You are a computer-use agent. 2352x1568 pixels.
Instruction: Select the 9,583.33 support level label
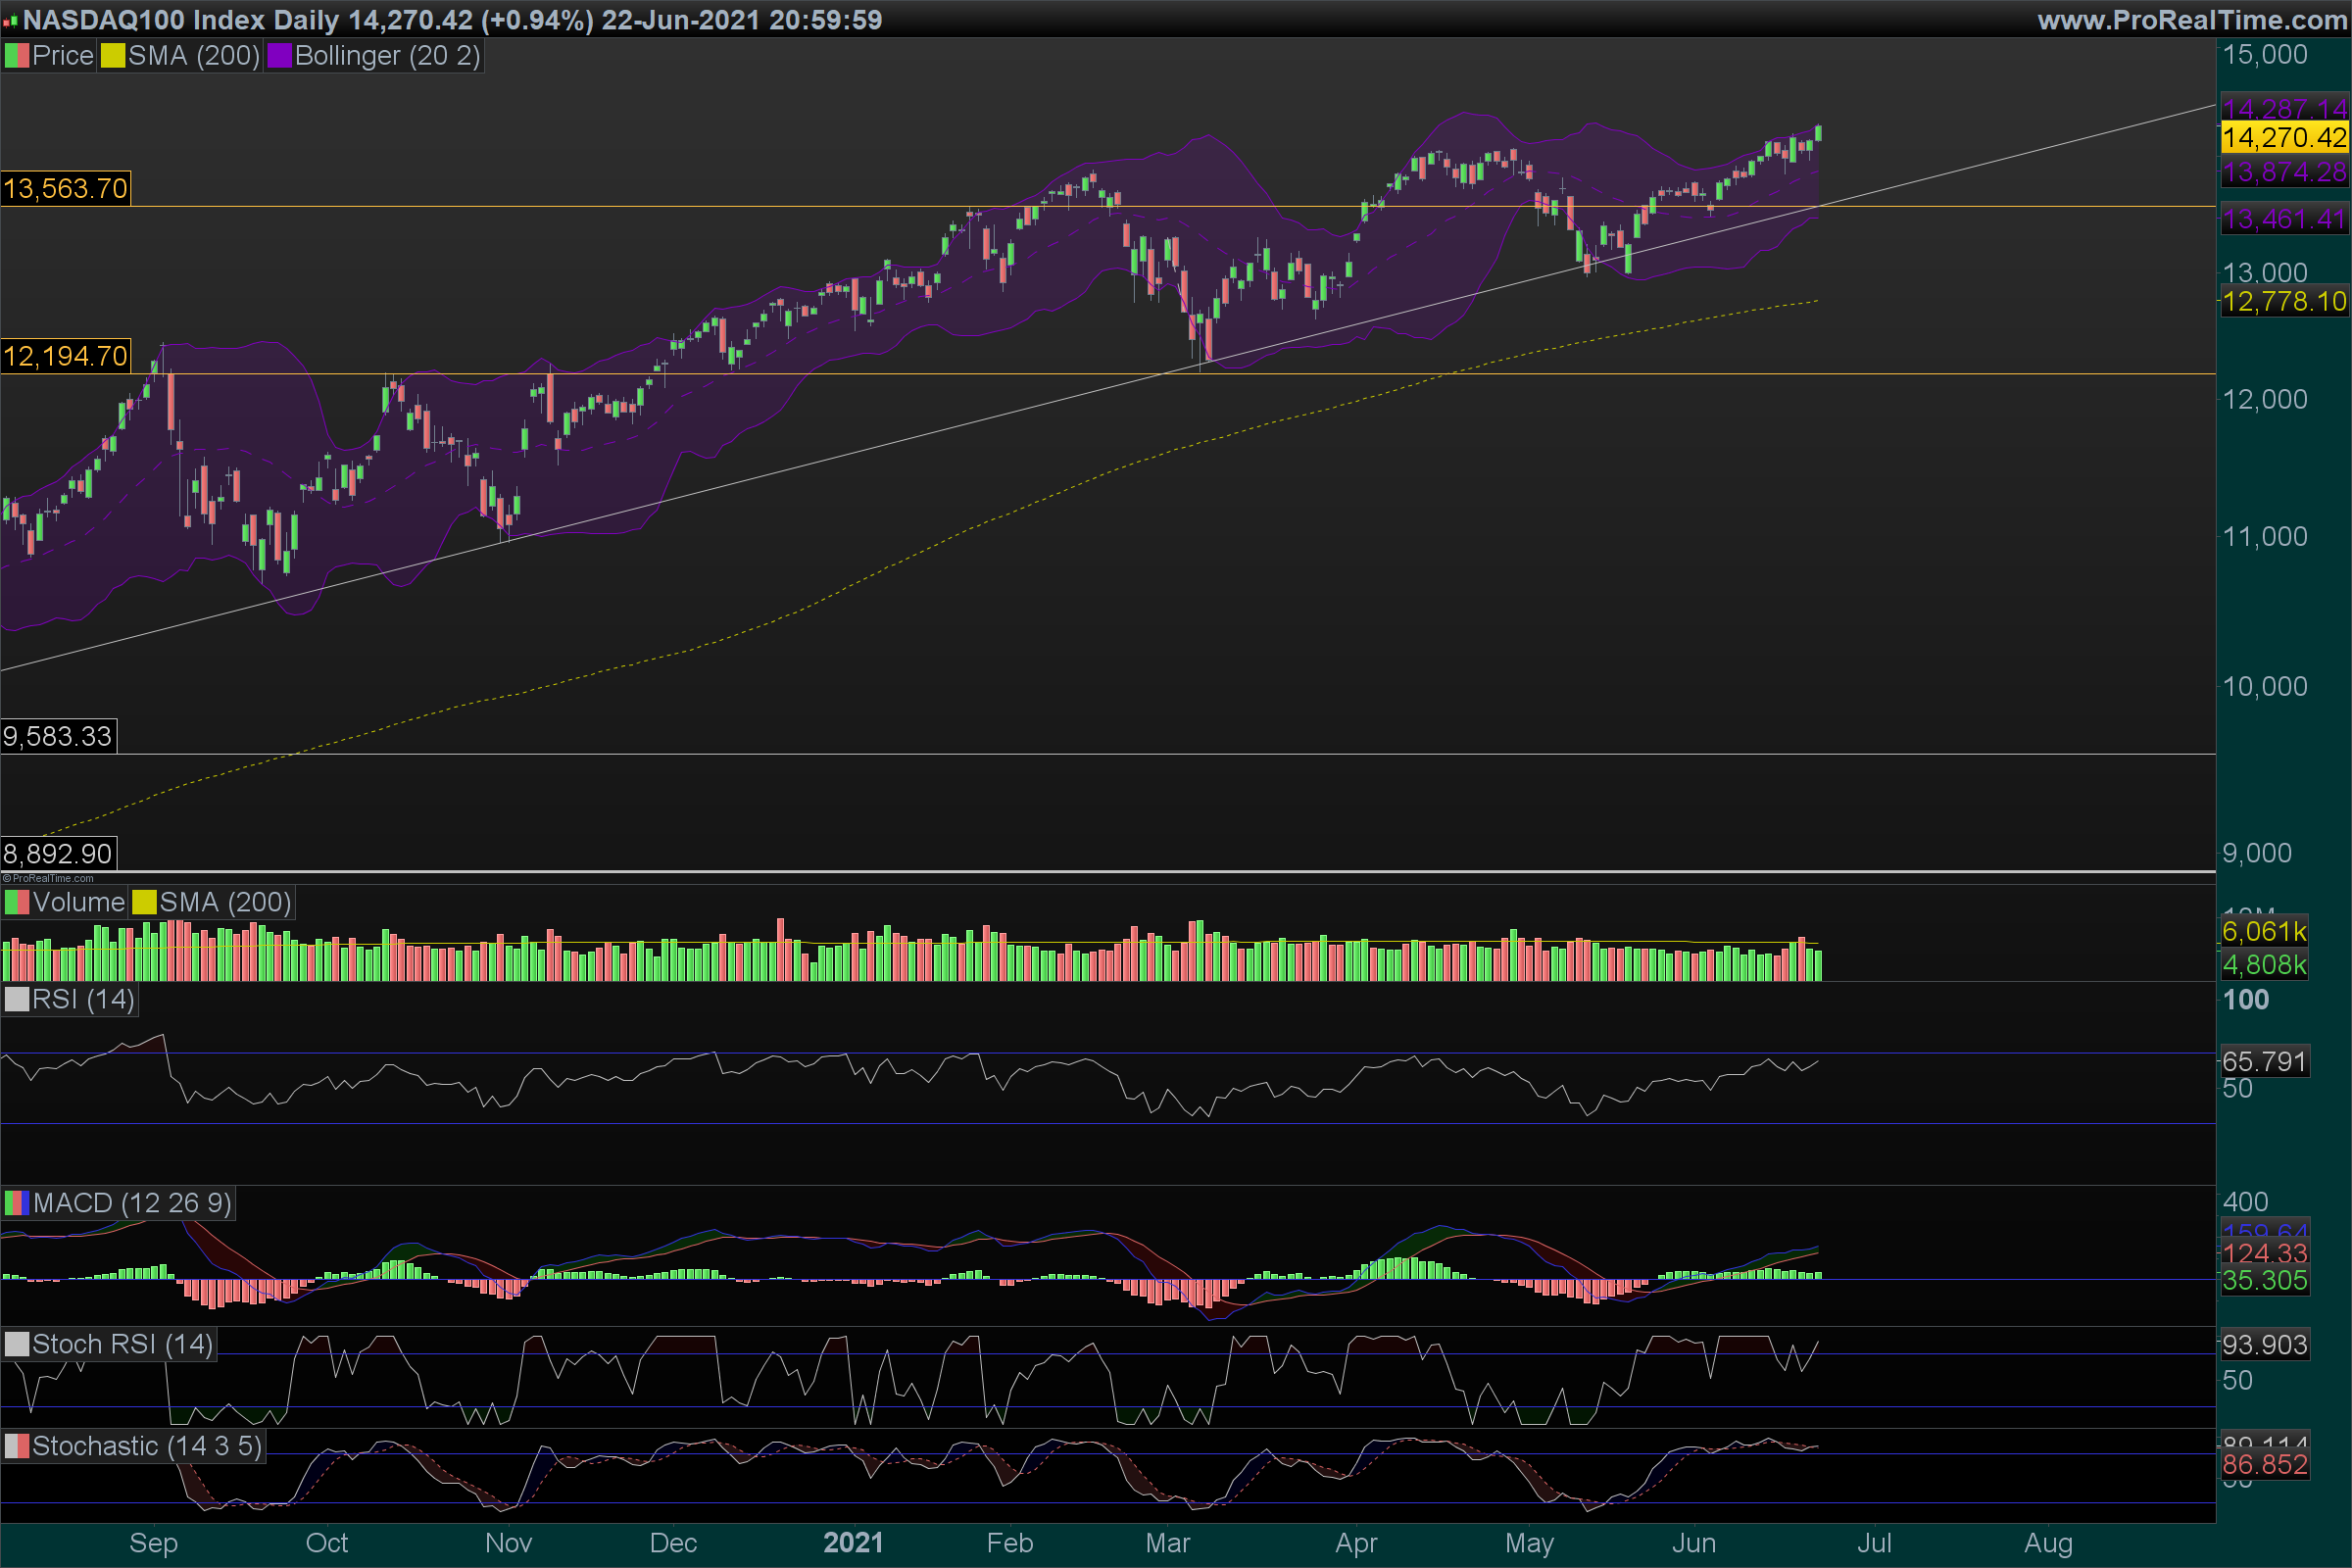pyautogui.click(x=58, y=736)
